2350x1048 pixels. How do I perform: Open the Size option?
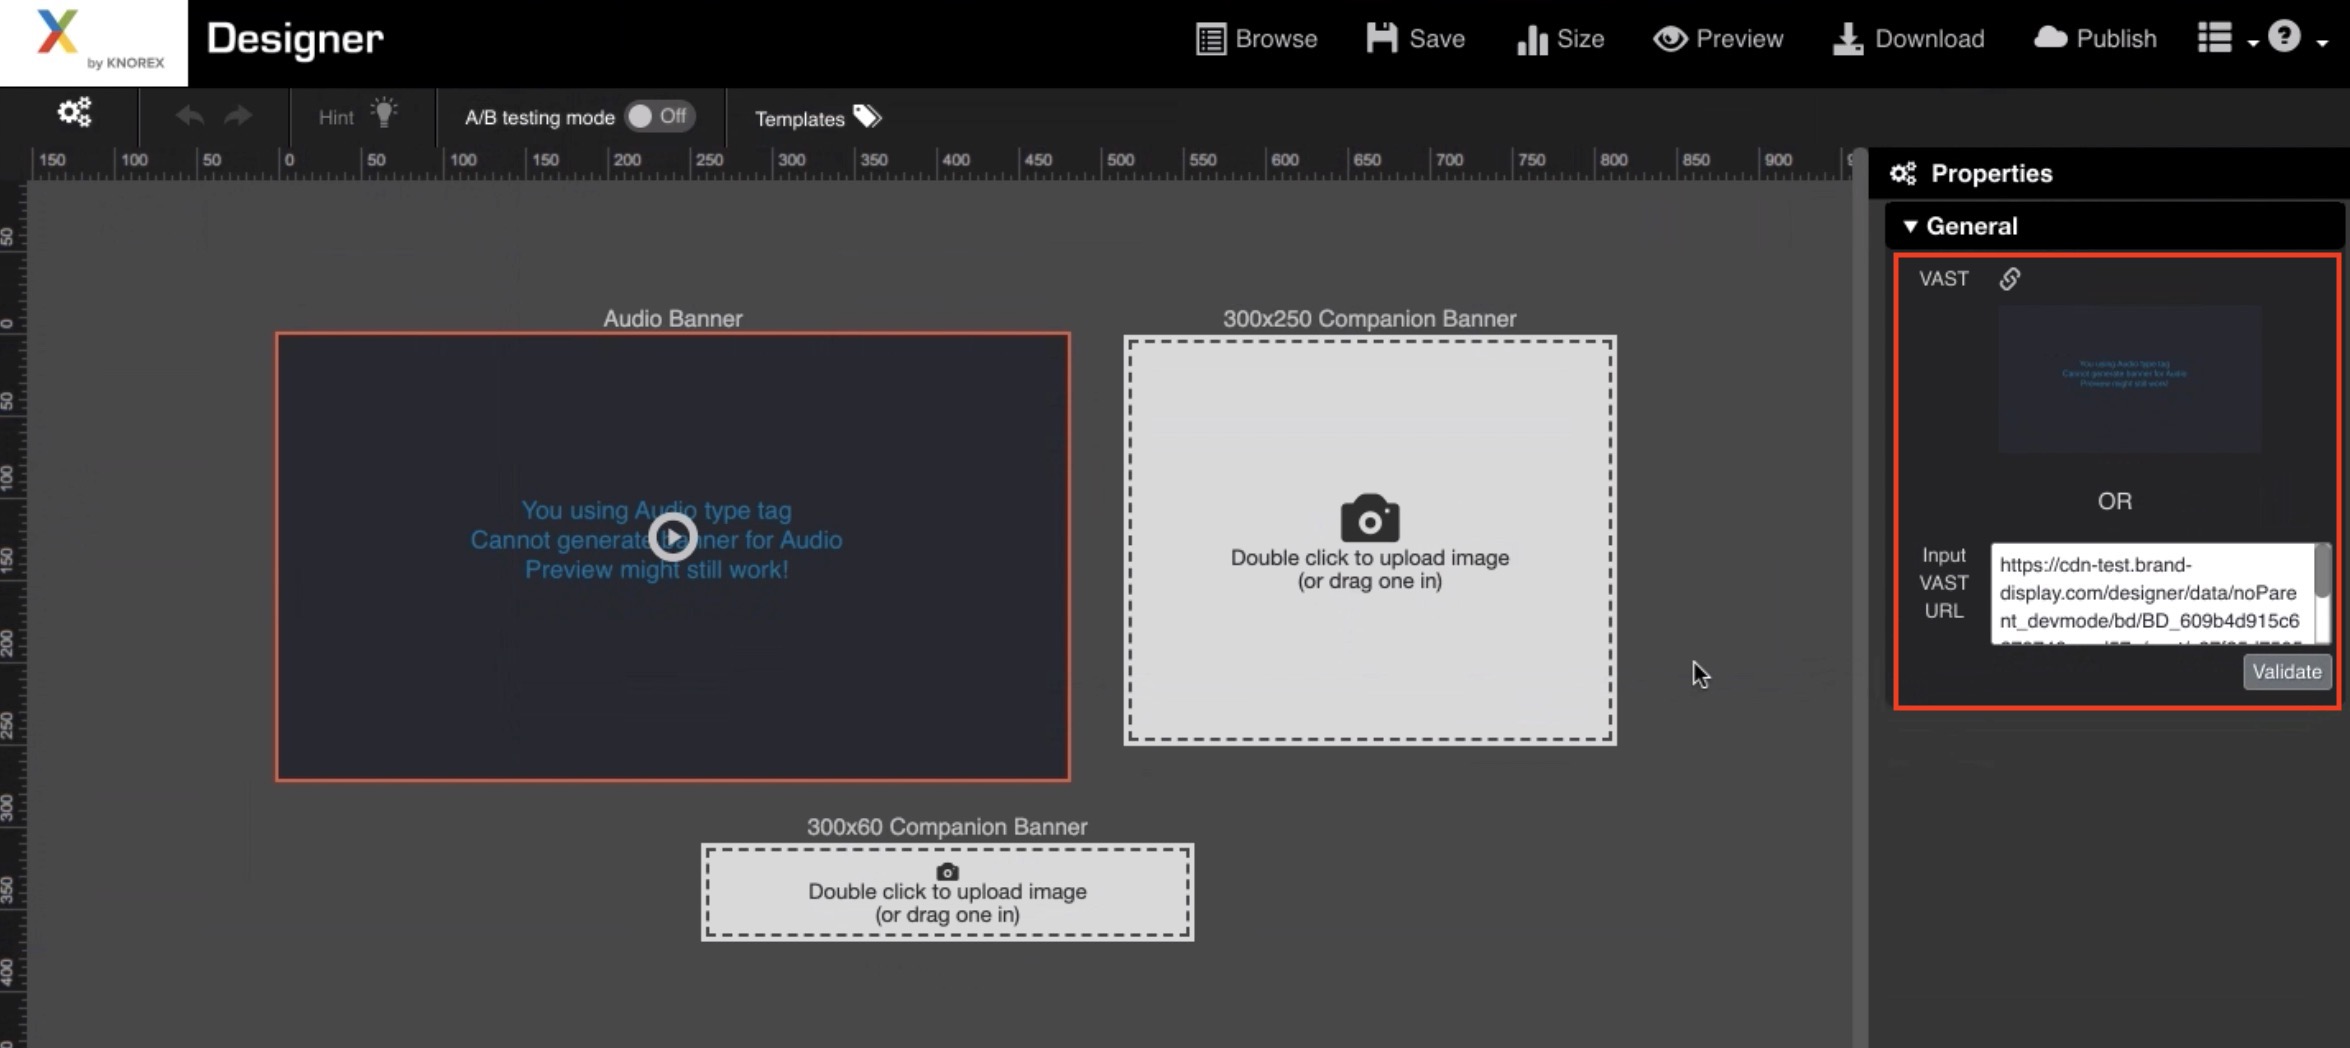[1560, 39]
